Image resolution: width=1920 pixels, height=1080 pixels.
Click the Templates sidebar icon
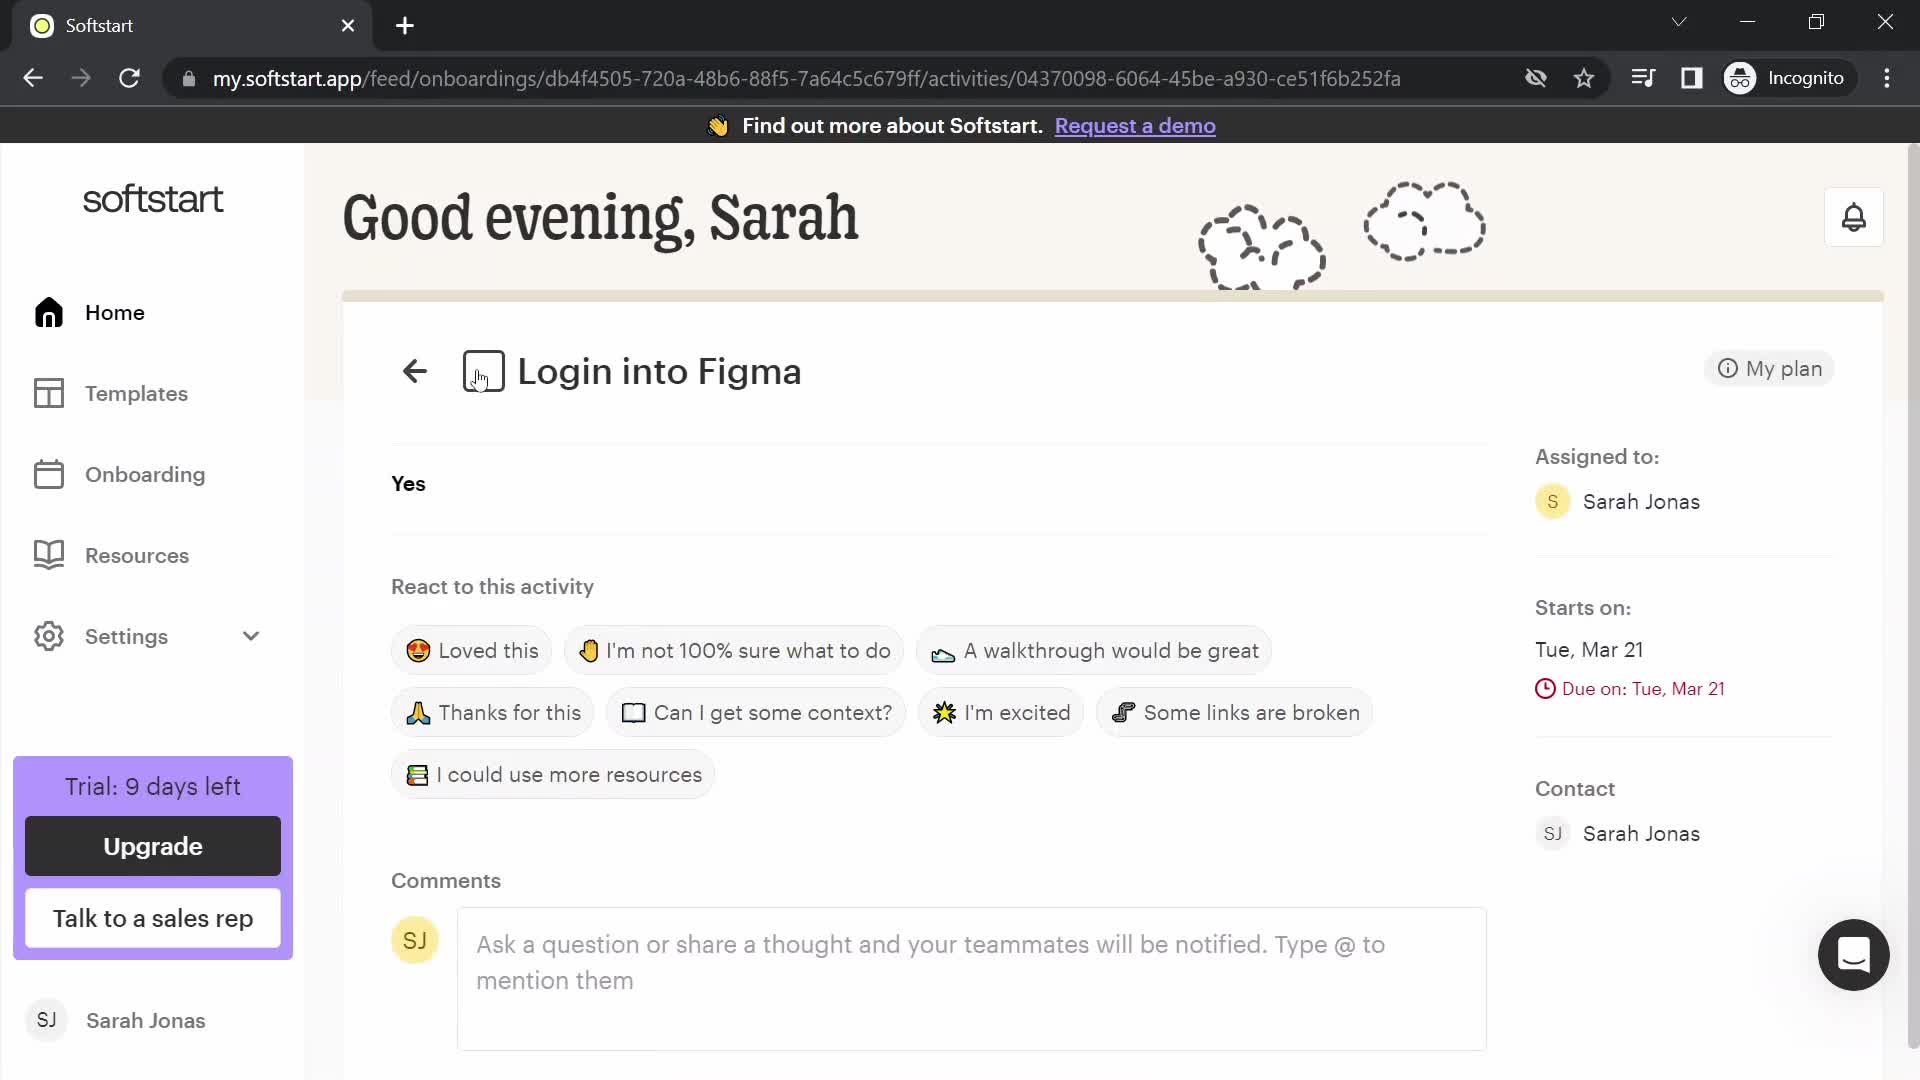(49, 393)
